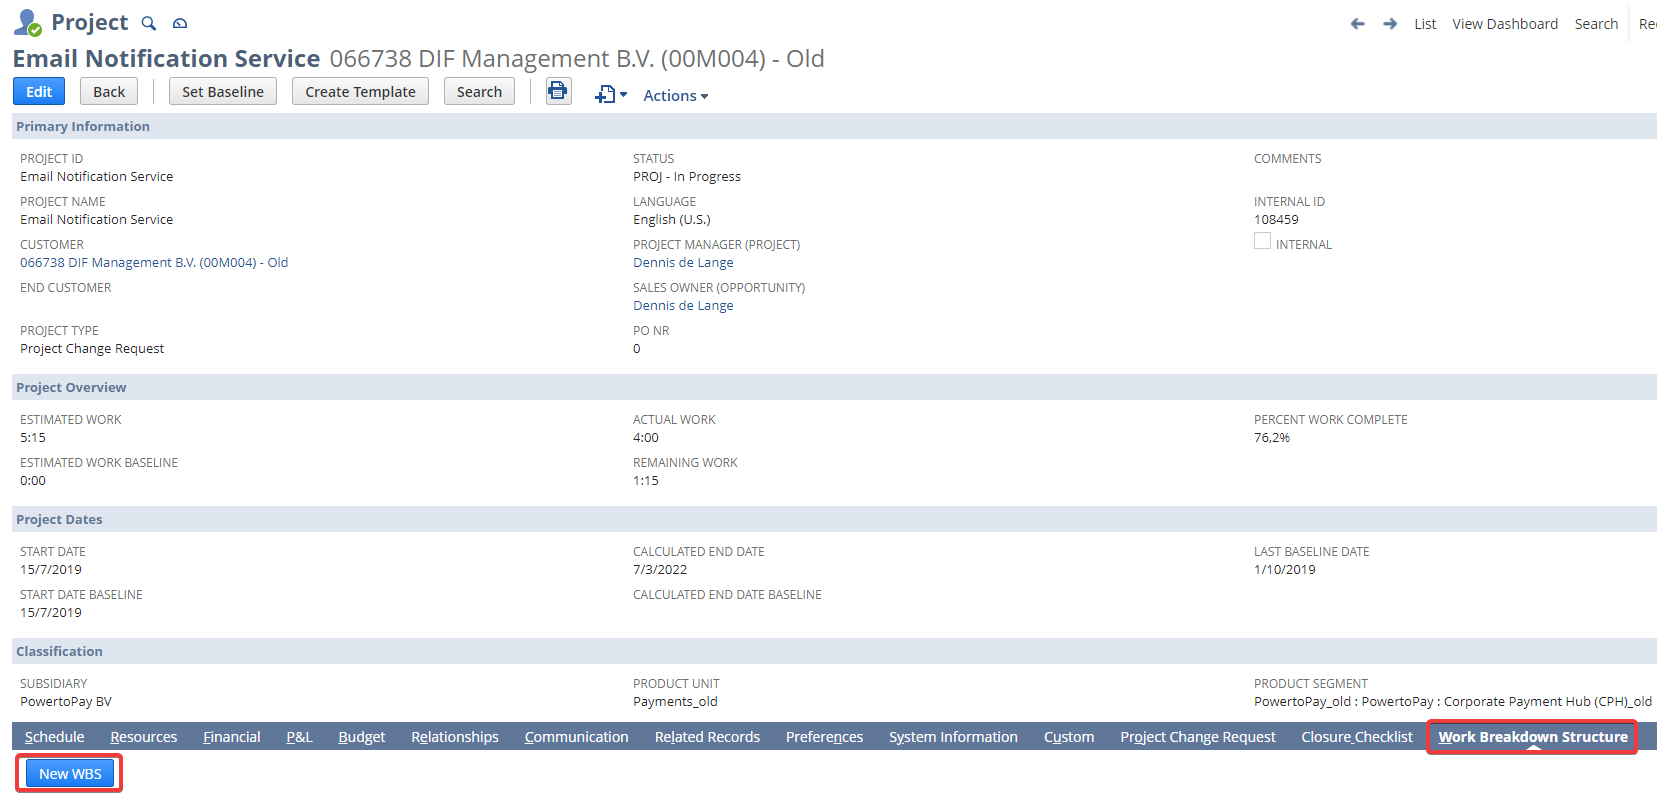Click project type value Project Change Request
Image resolution: width=1657 pixels, height=802 pixels.
click(92, 348)
